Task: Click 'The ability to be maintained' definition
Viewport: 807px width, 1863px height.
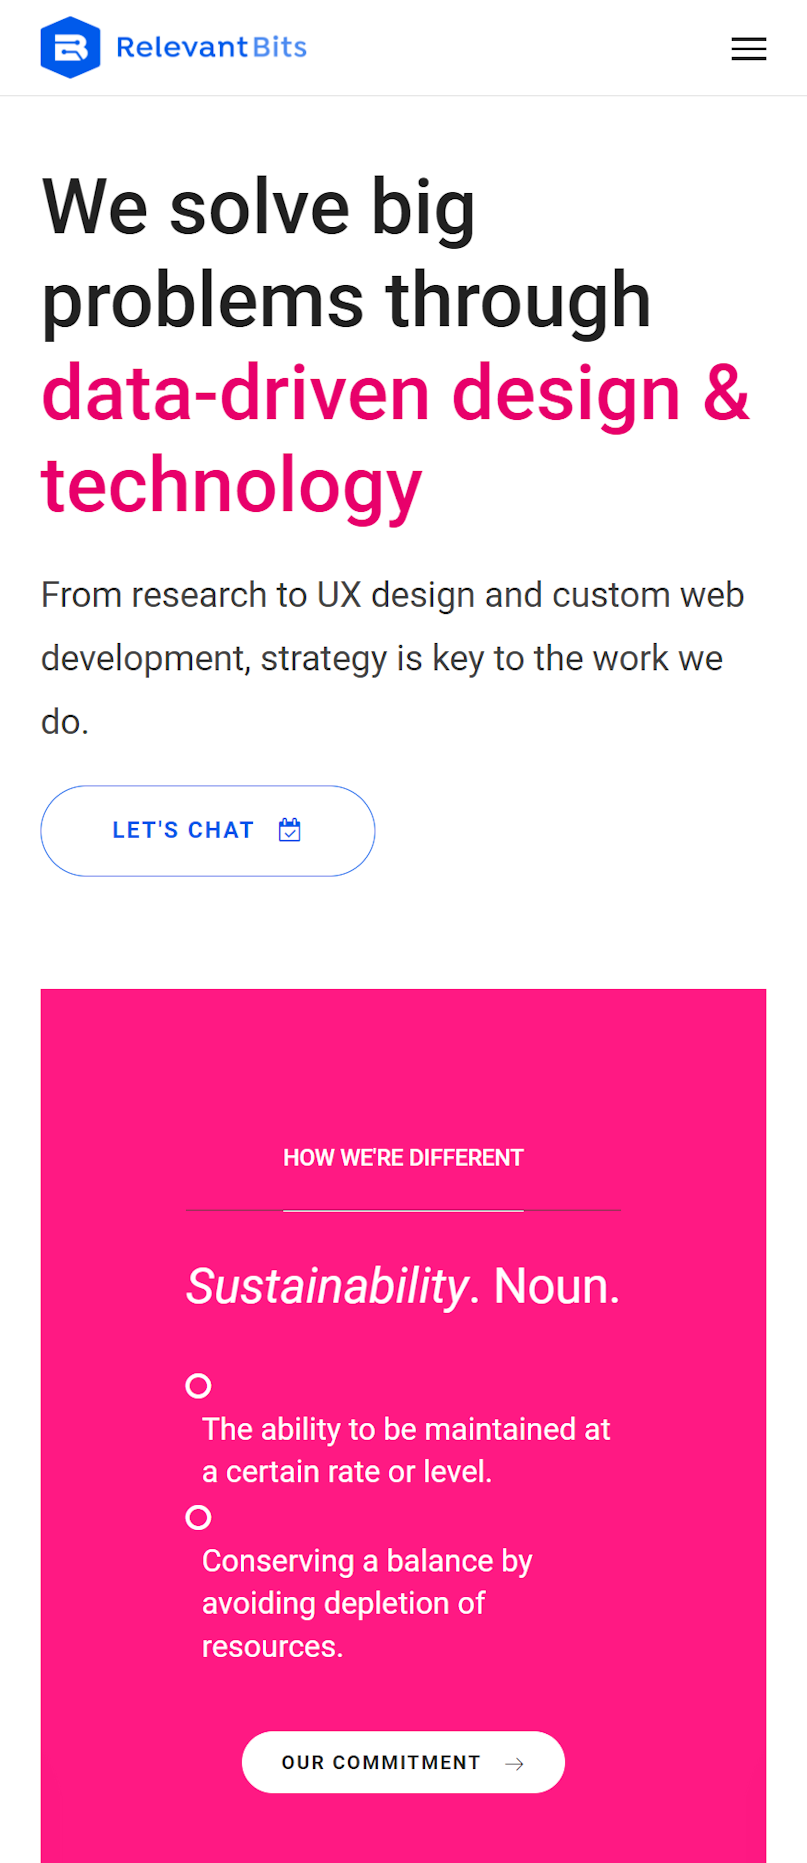Action: coord(406,1450)
